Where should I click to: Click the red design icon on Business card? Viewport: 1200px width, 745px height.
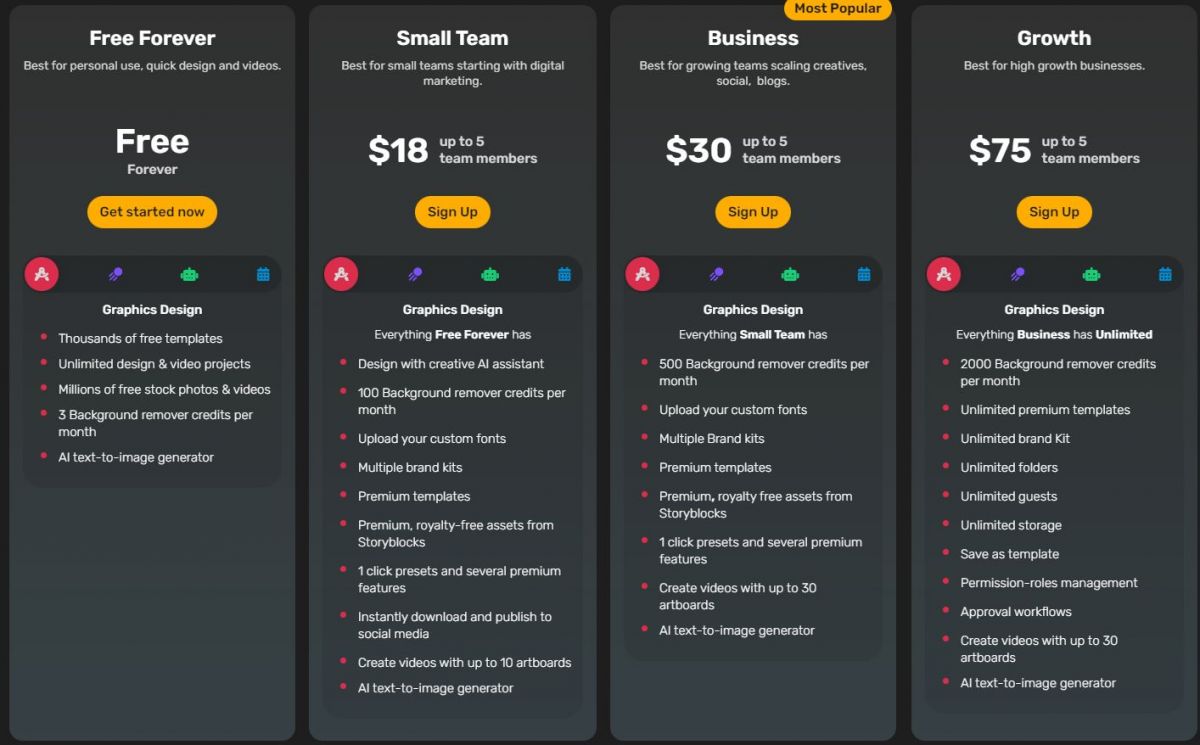coord(642,272)
